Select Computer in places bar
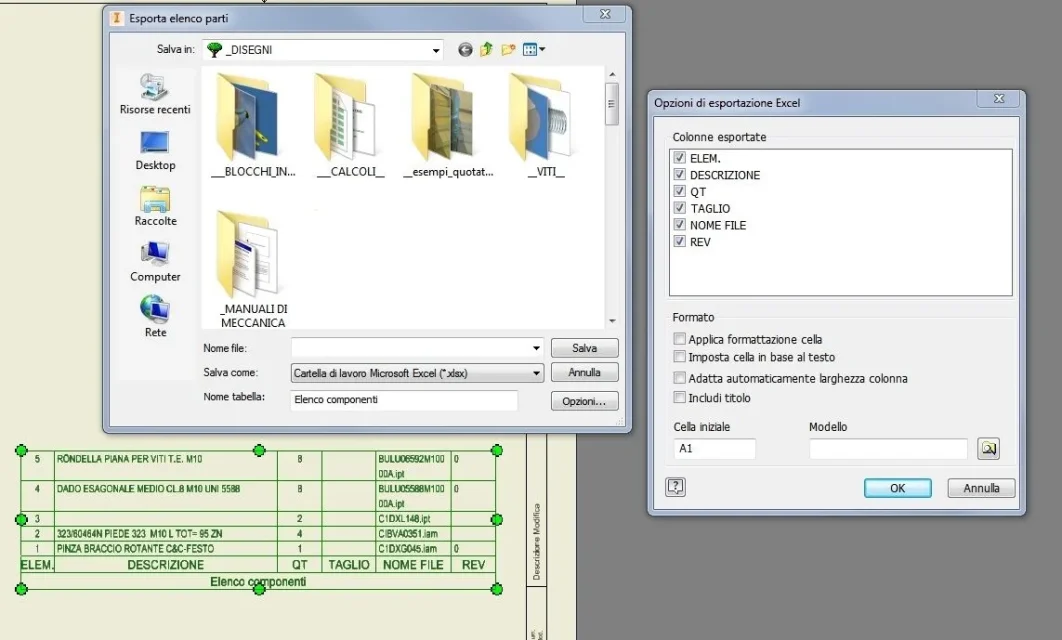 [x=154, y=262]
